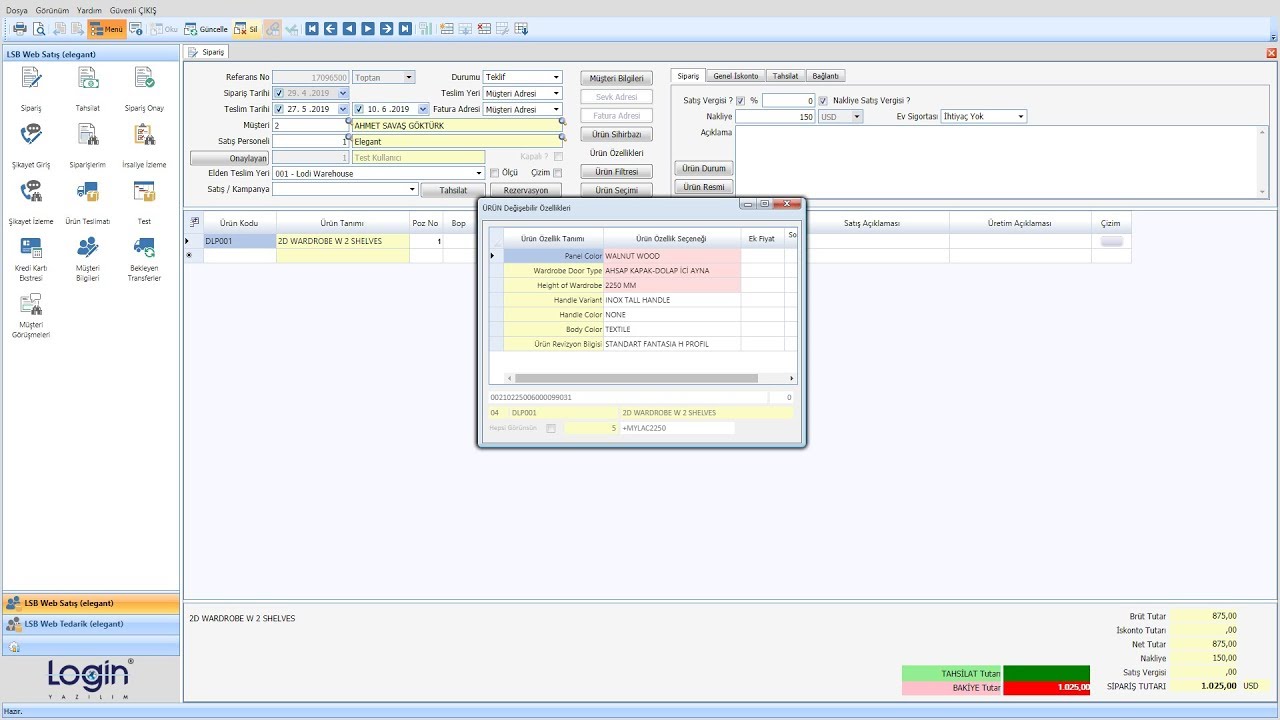Click the Ürün Seçimi button
Screen dimensions: 1280x720
click(x=616, y=190)
